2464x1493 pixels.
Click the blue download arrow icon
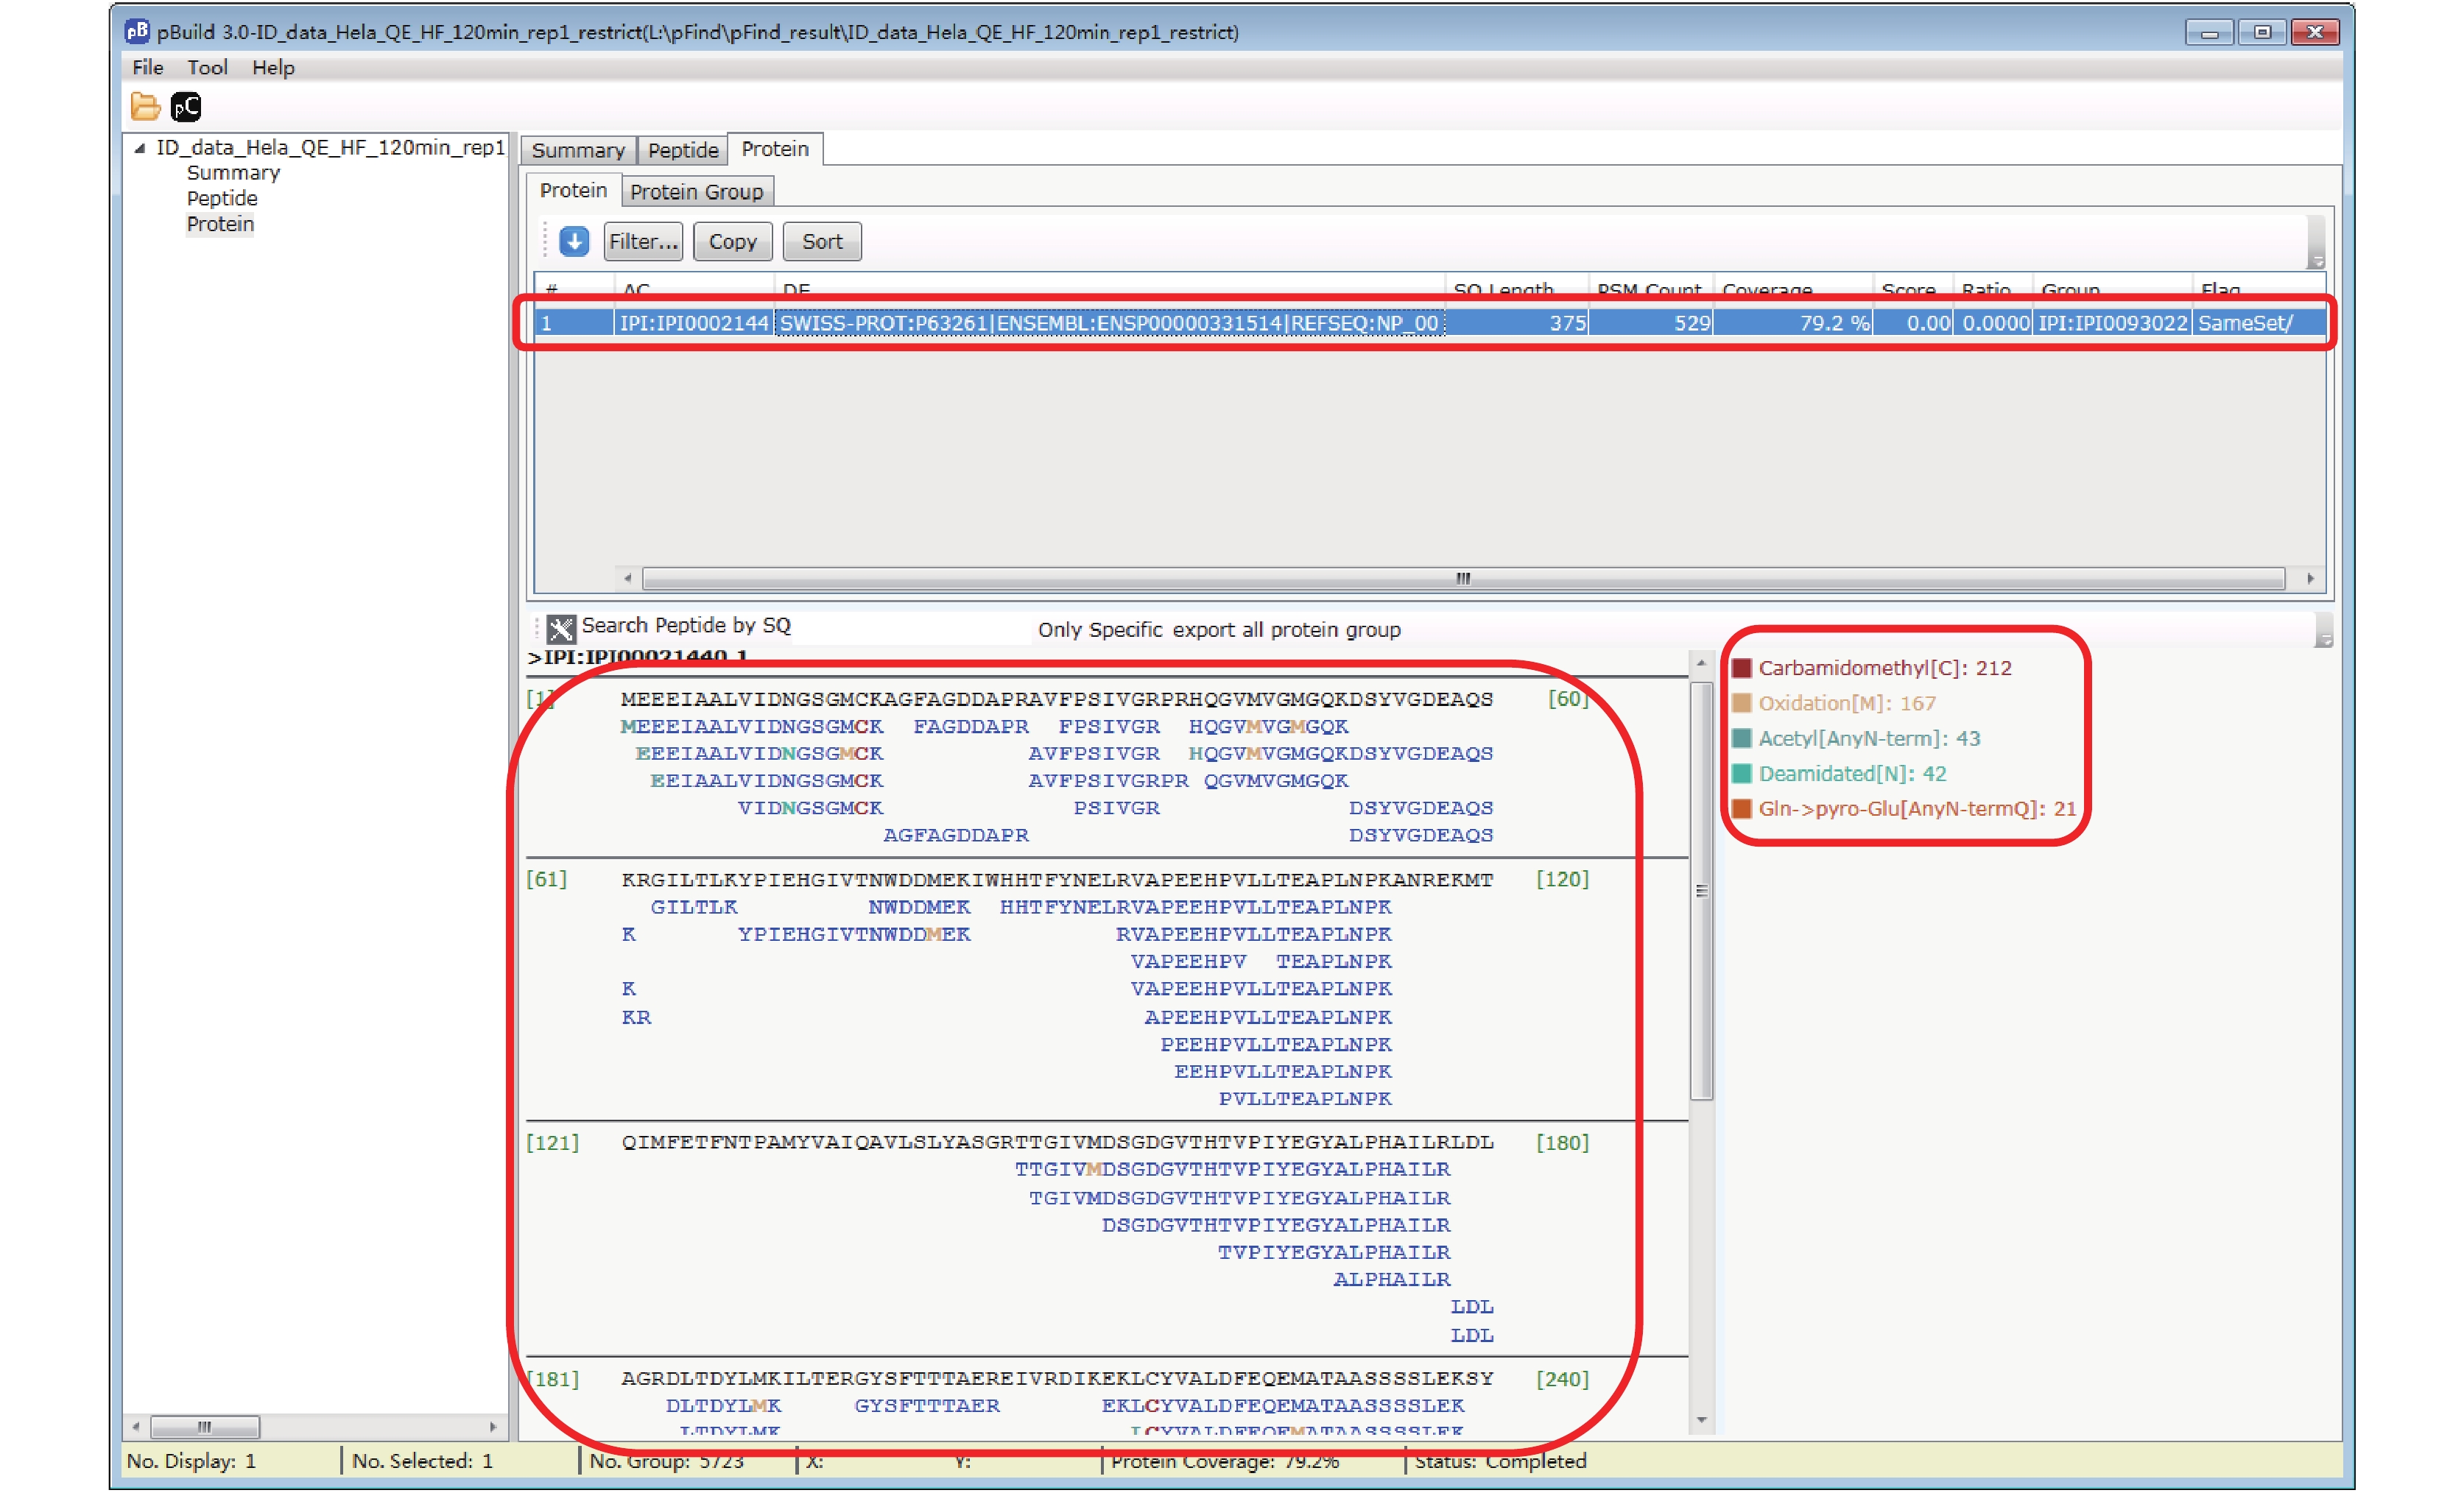pos(574,241)
